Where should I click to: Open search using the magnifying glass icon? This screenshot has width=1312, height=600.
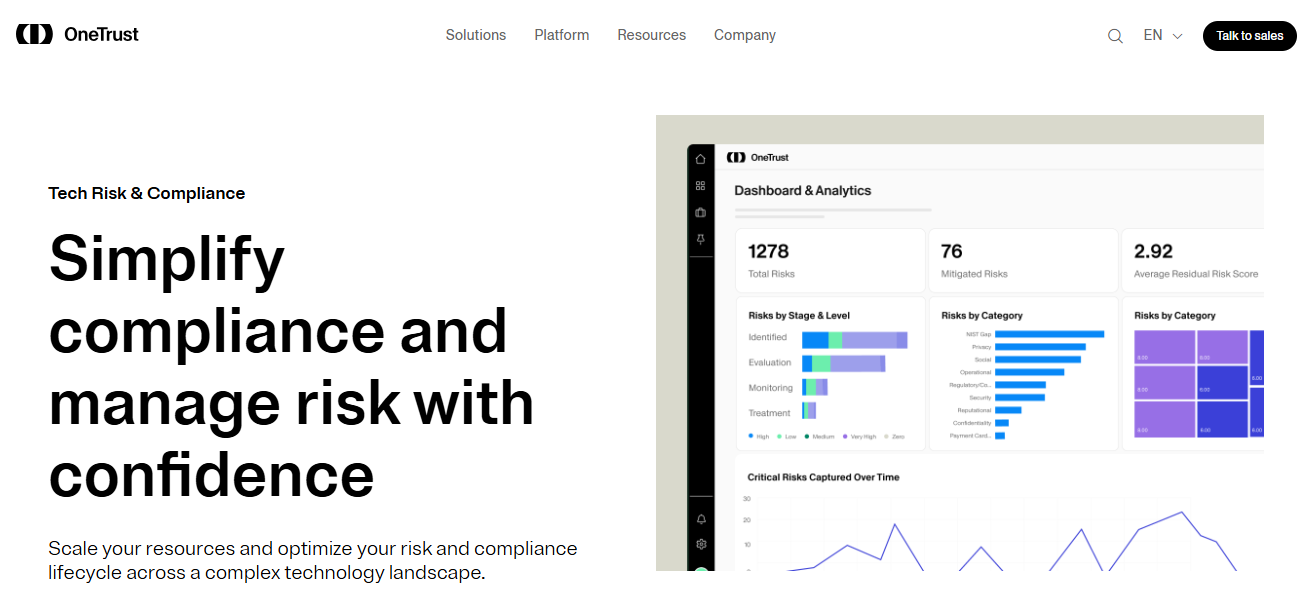[1114, 35]
